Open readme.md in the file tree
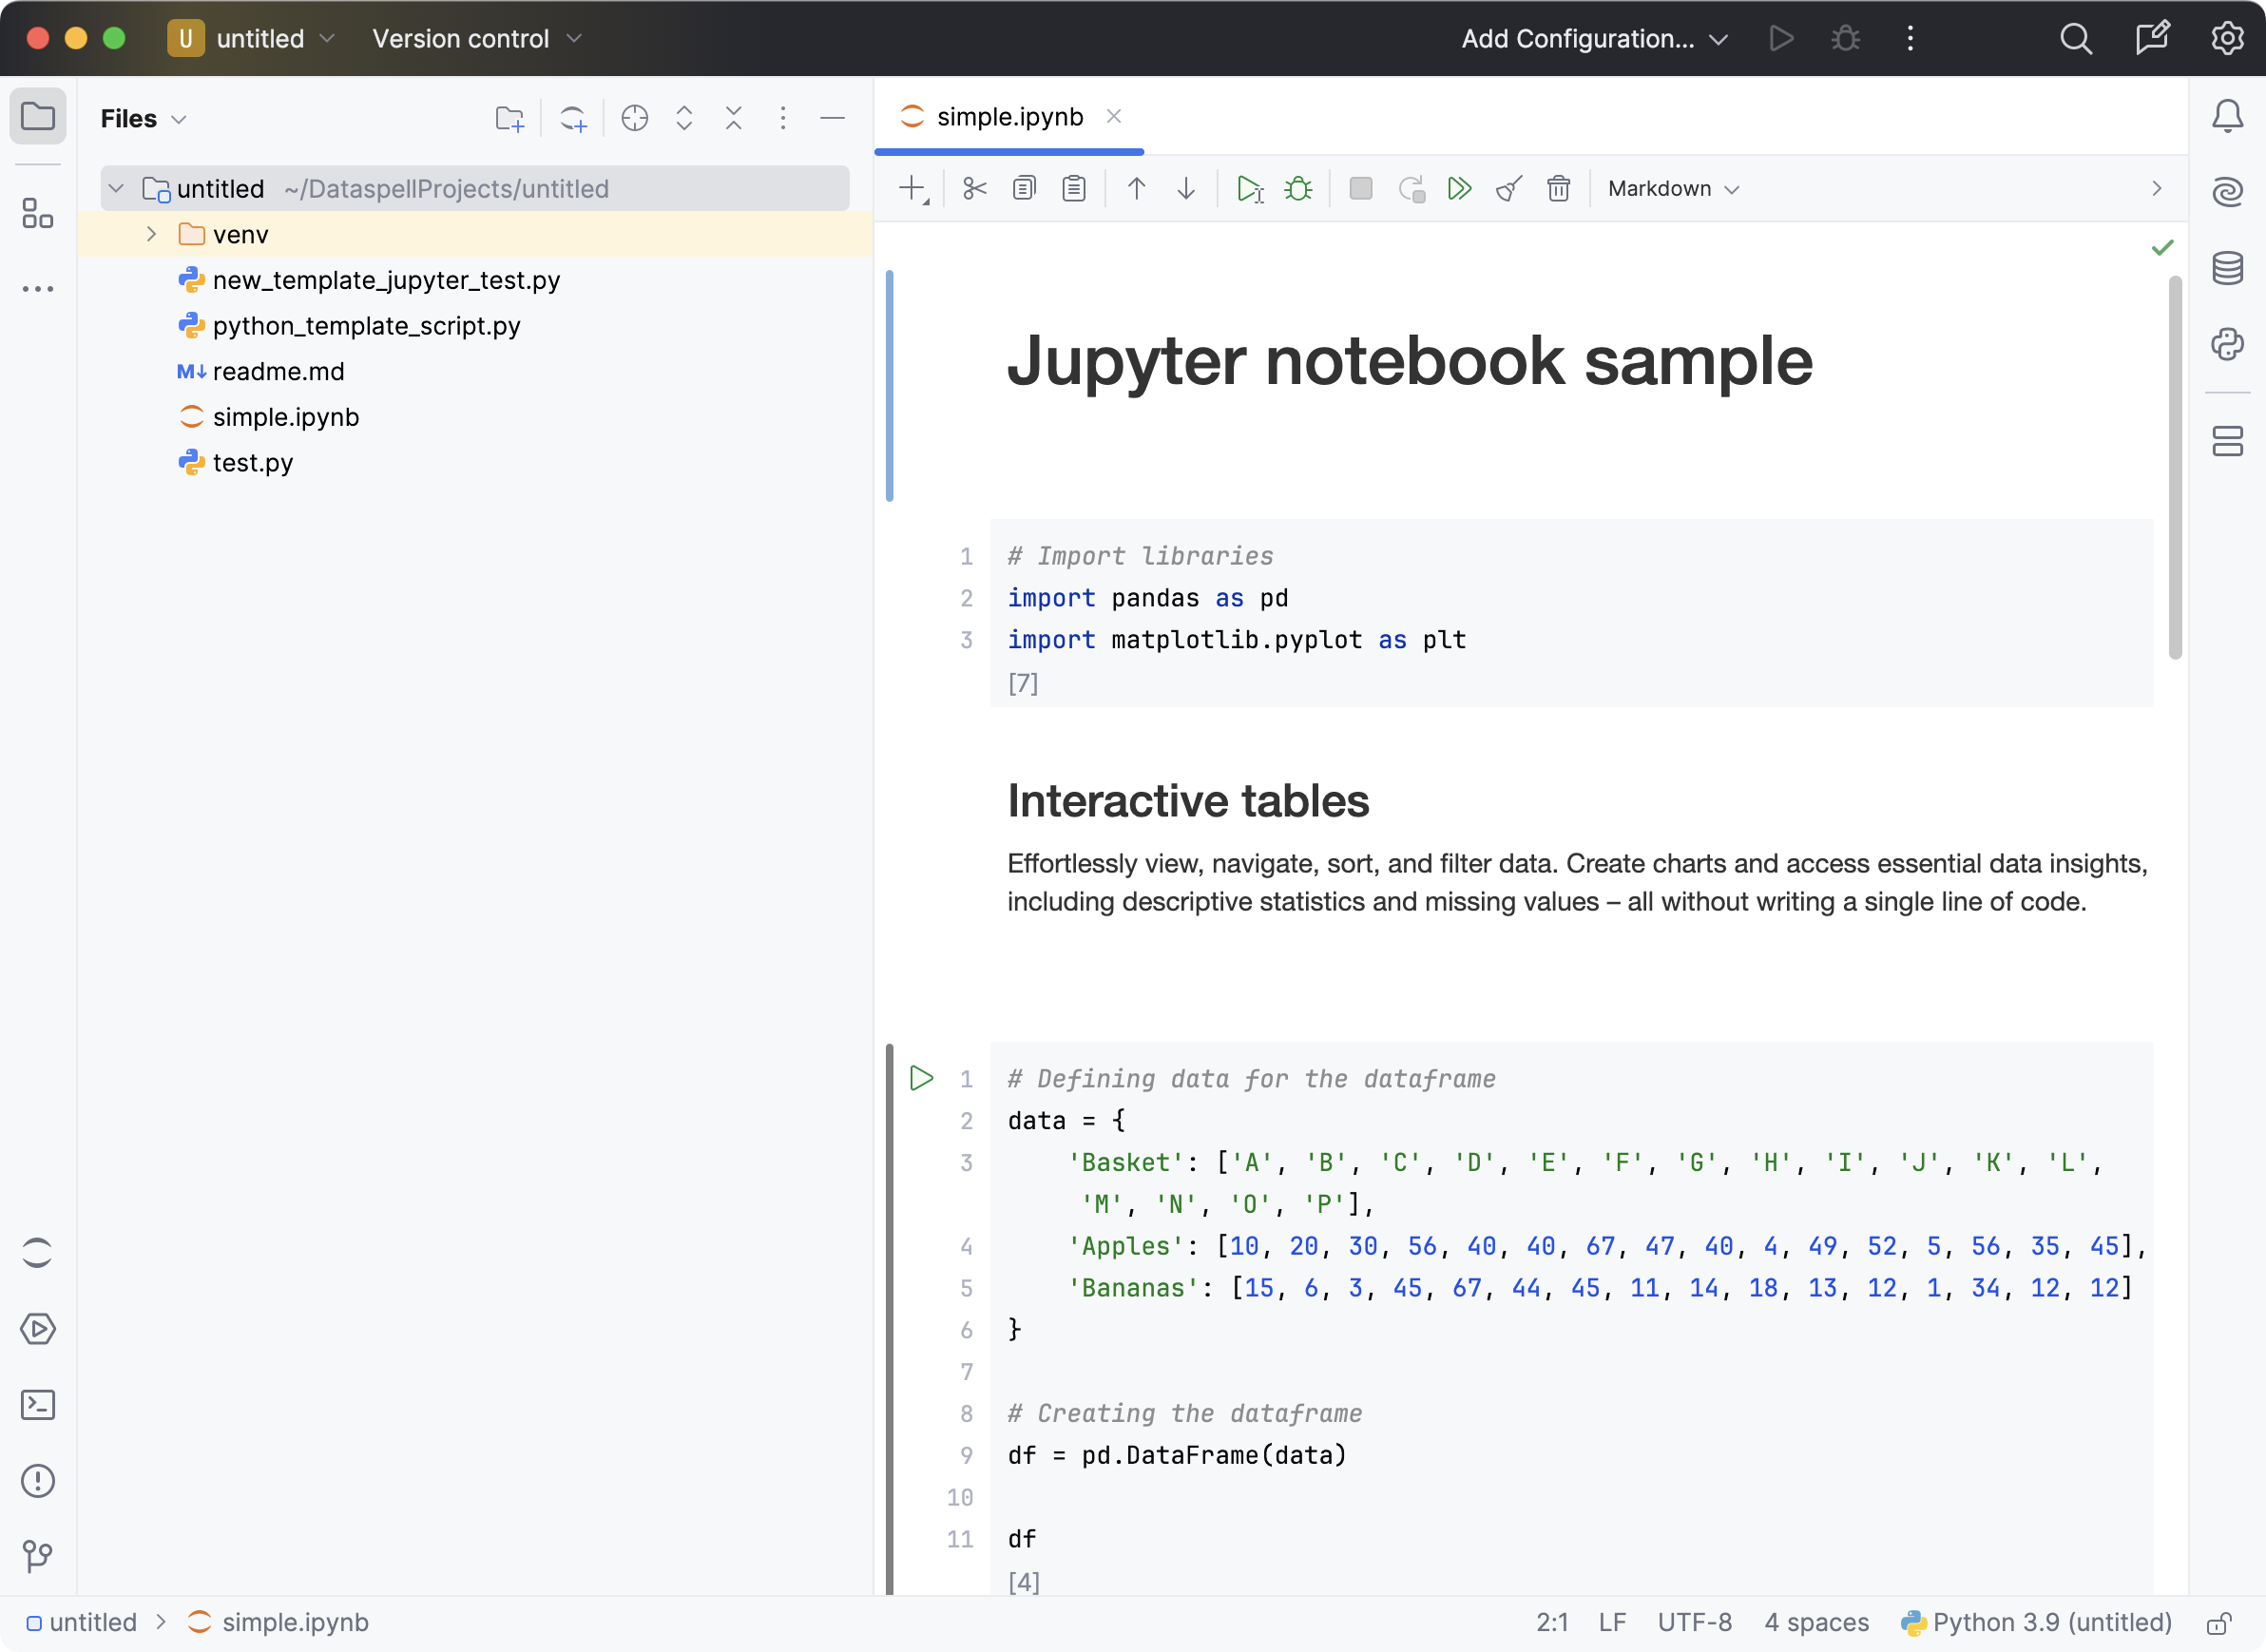Screen dimensions: 2266x1652 click(278, 371)
